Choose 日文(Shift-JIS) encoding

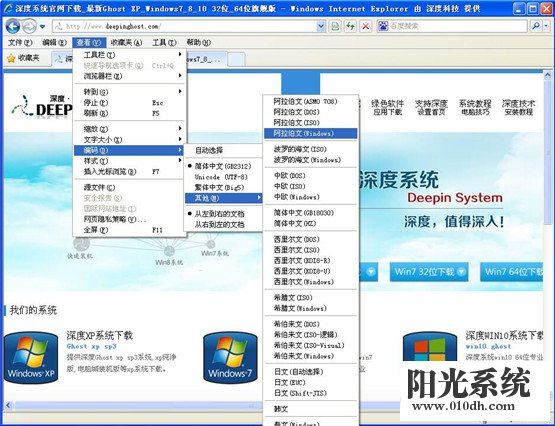(x=311, y=393)
